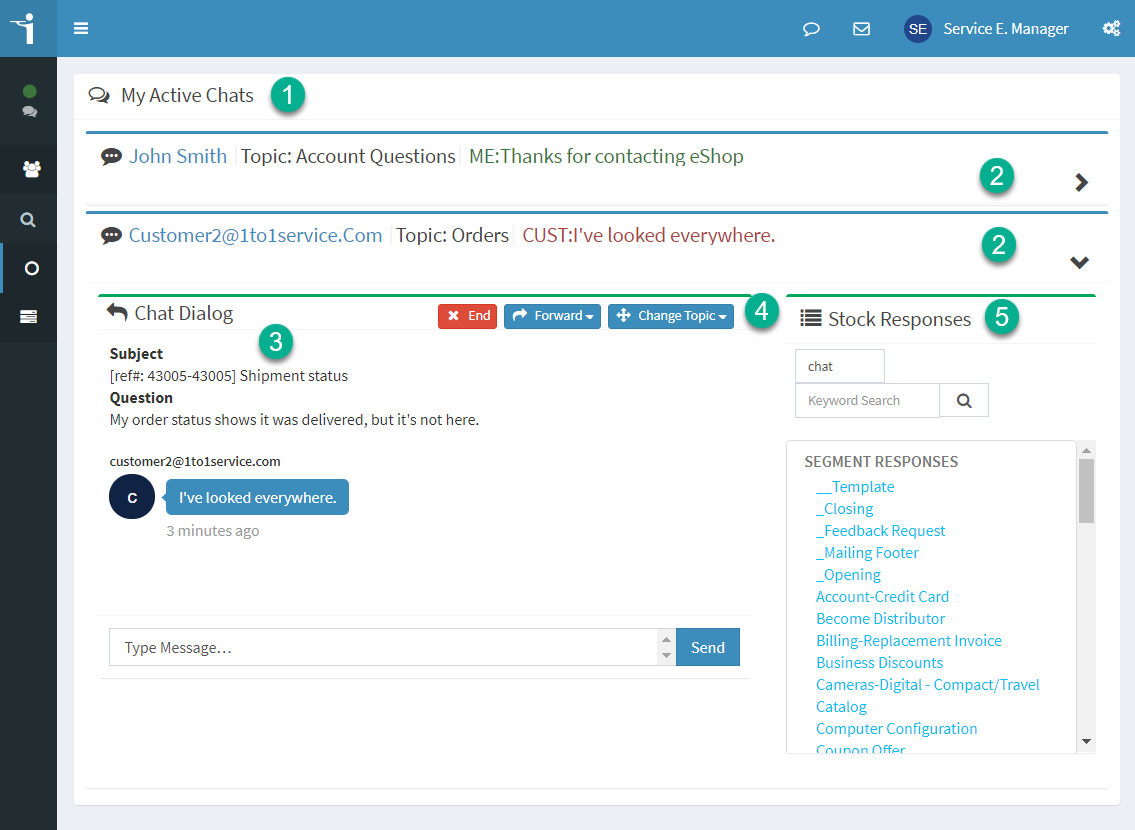Click the chat bubble icon in header
The height and width of the screenshot is (830, 1135).
pos(811,29)
